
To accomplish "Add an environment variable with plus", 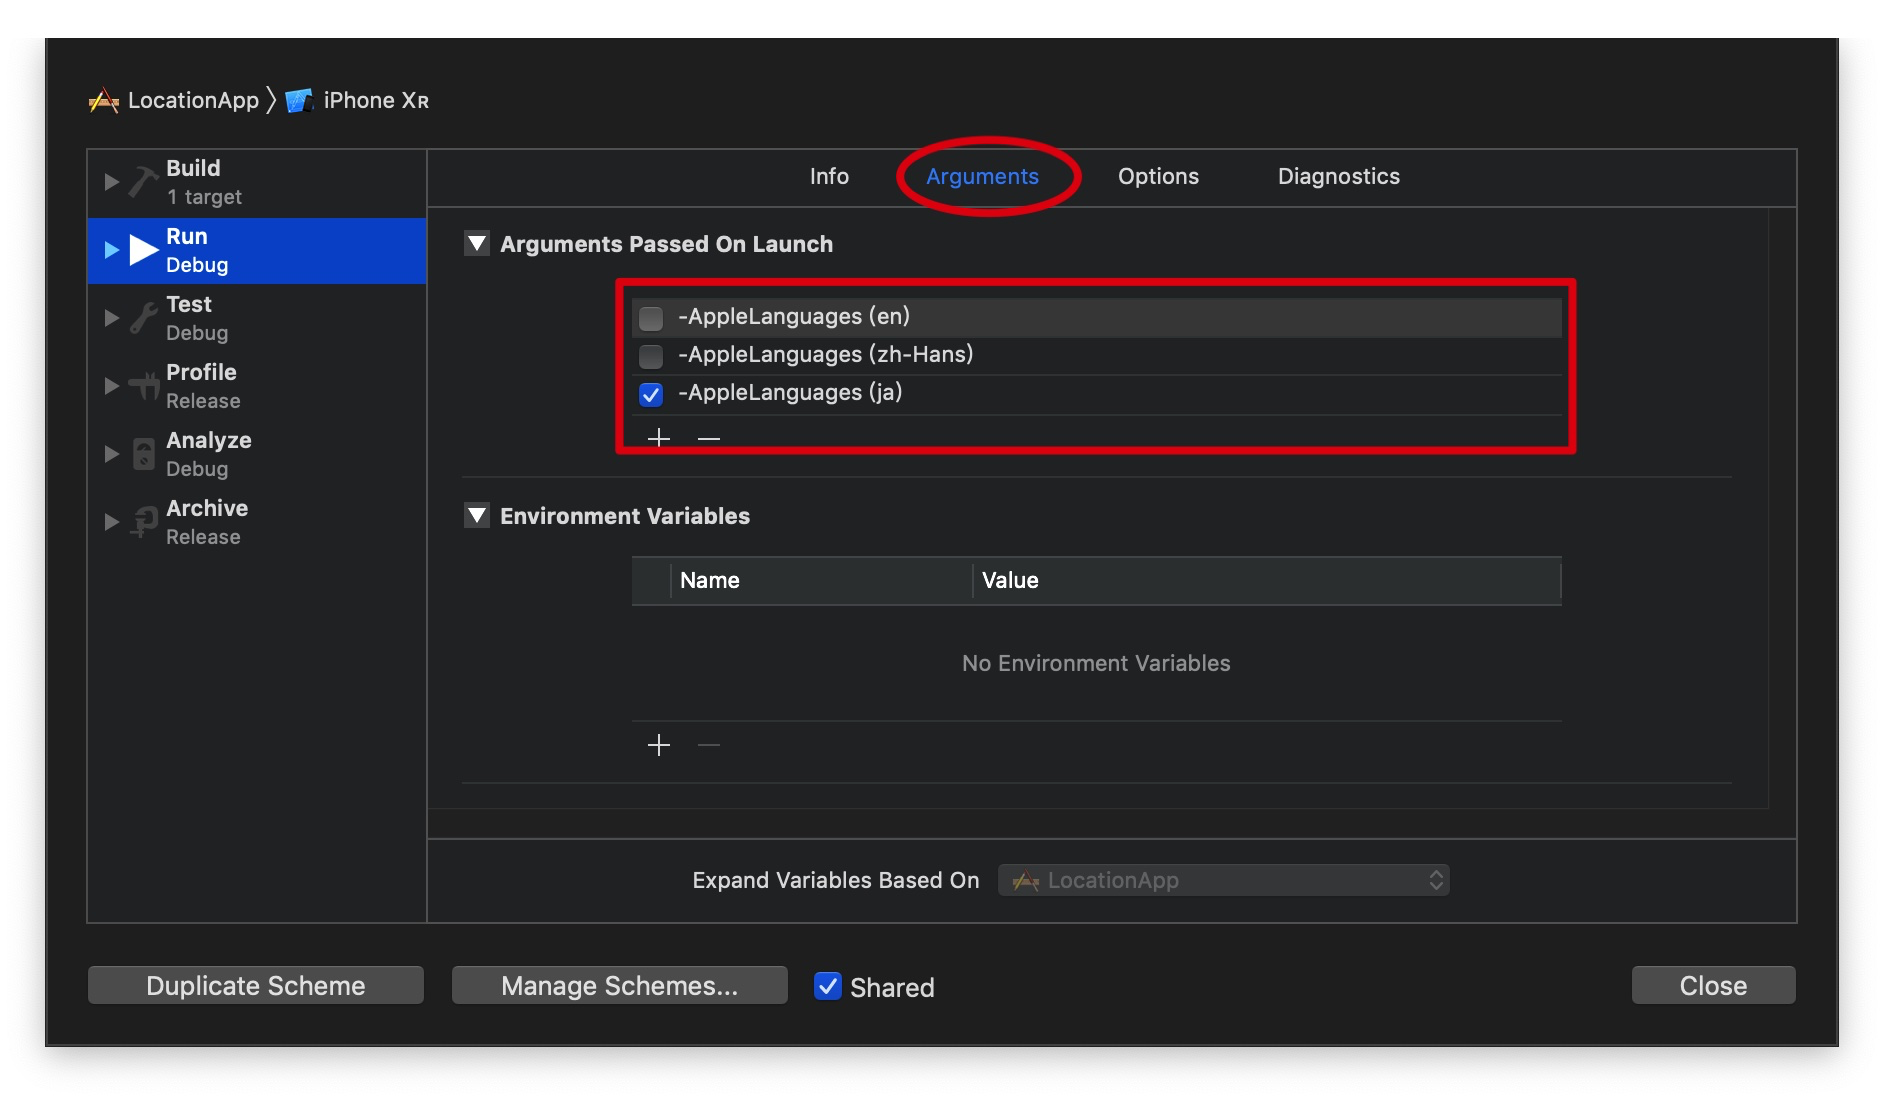I will click(x=659, y=745).
